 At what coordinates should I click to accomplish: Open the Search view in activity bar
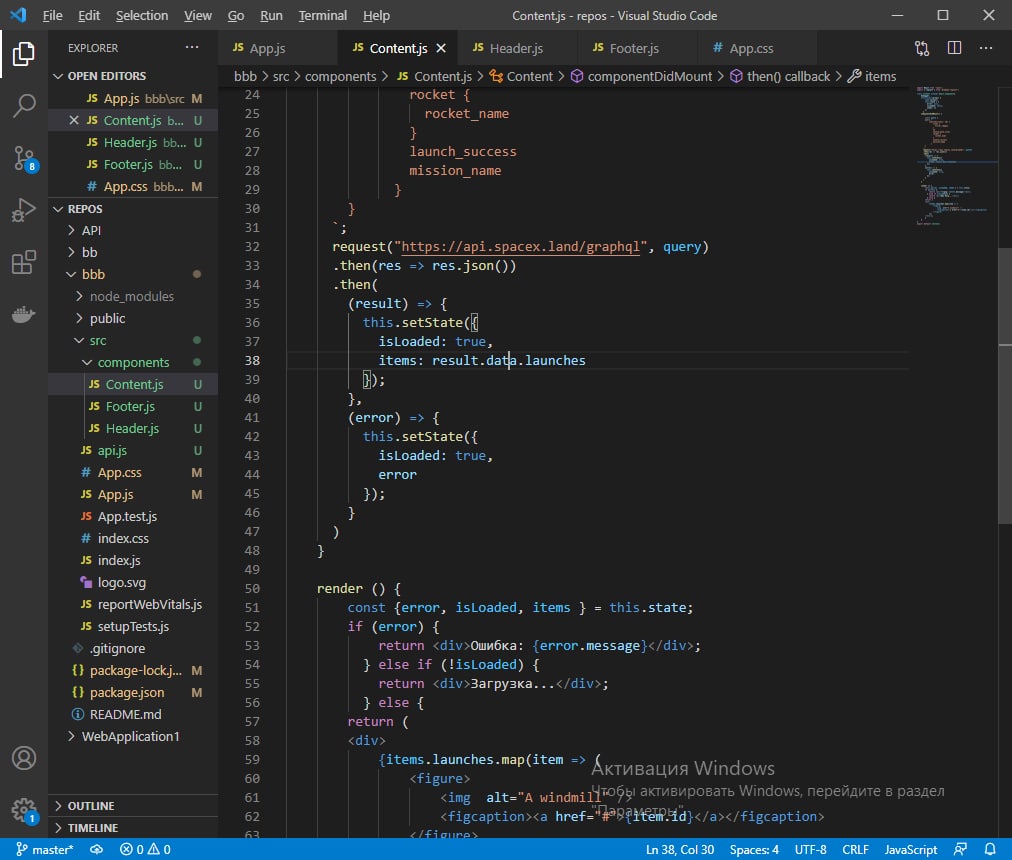pos(24,106)
